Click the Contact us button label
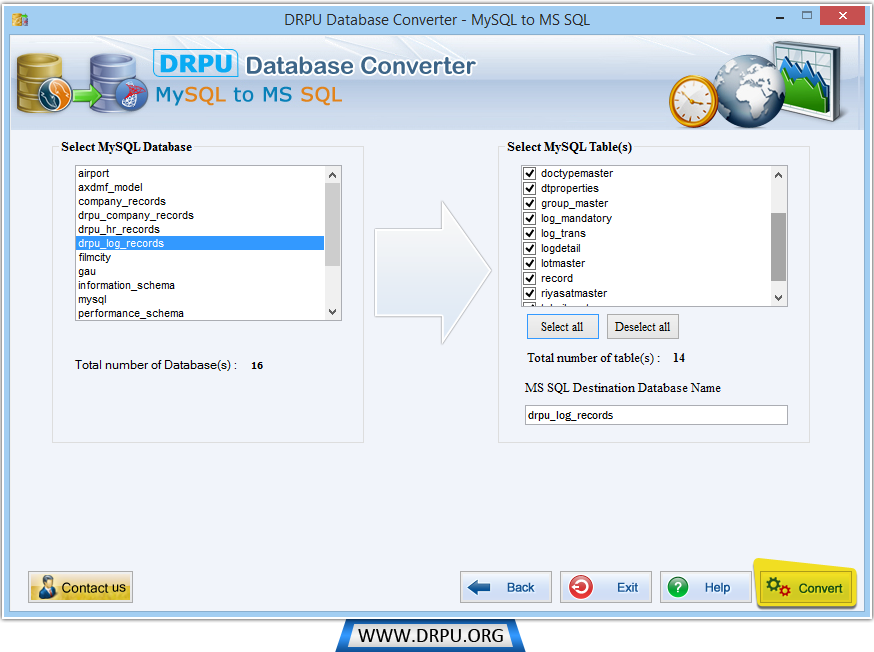This screenshot has height=652, width=874. pyautogui.click(x=94, y=587)
